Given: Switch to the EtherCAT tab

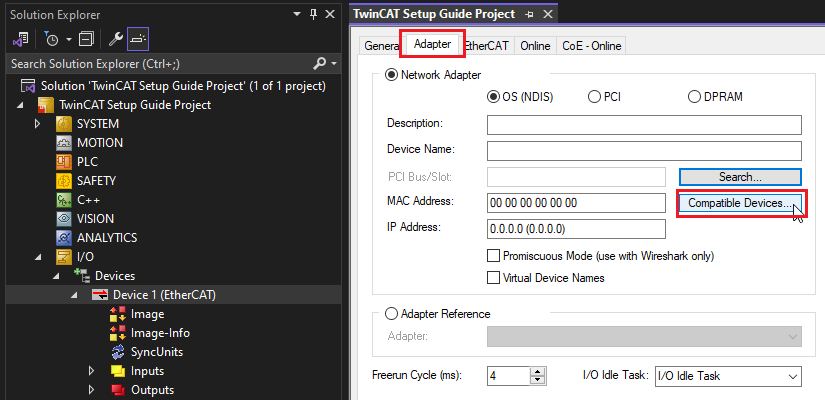Looking at the screenshot, I should (x=487, y=46).
